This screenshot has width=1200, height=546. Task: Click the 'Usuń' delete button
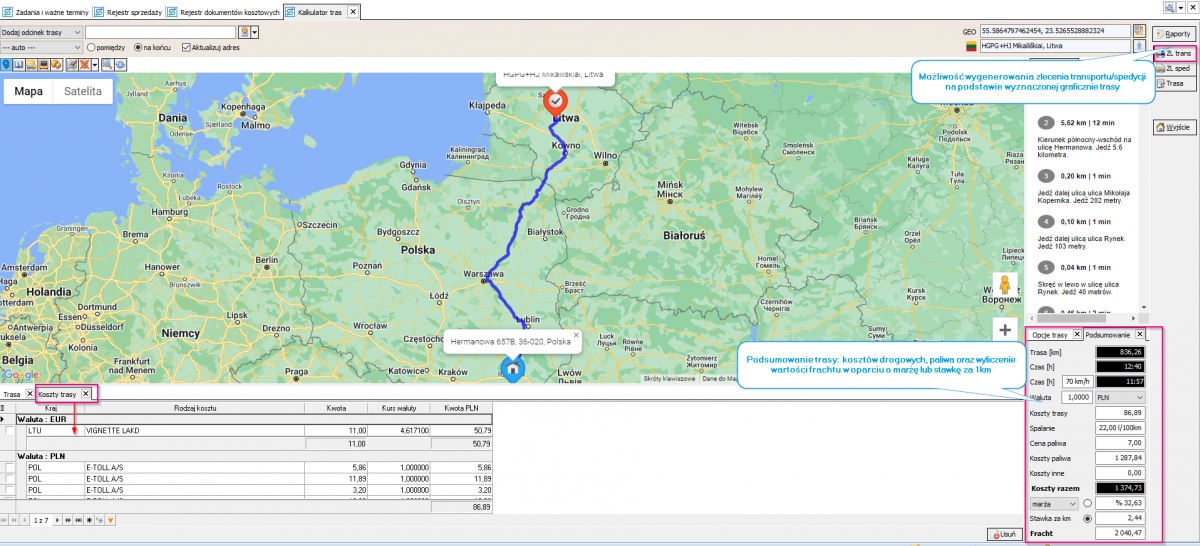(1003, 534)
